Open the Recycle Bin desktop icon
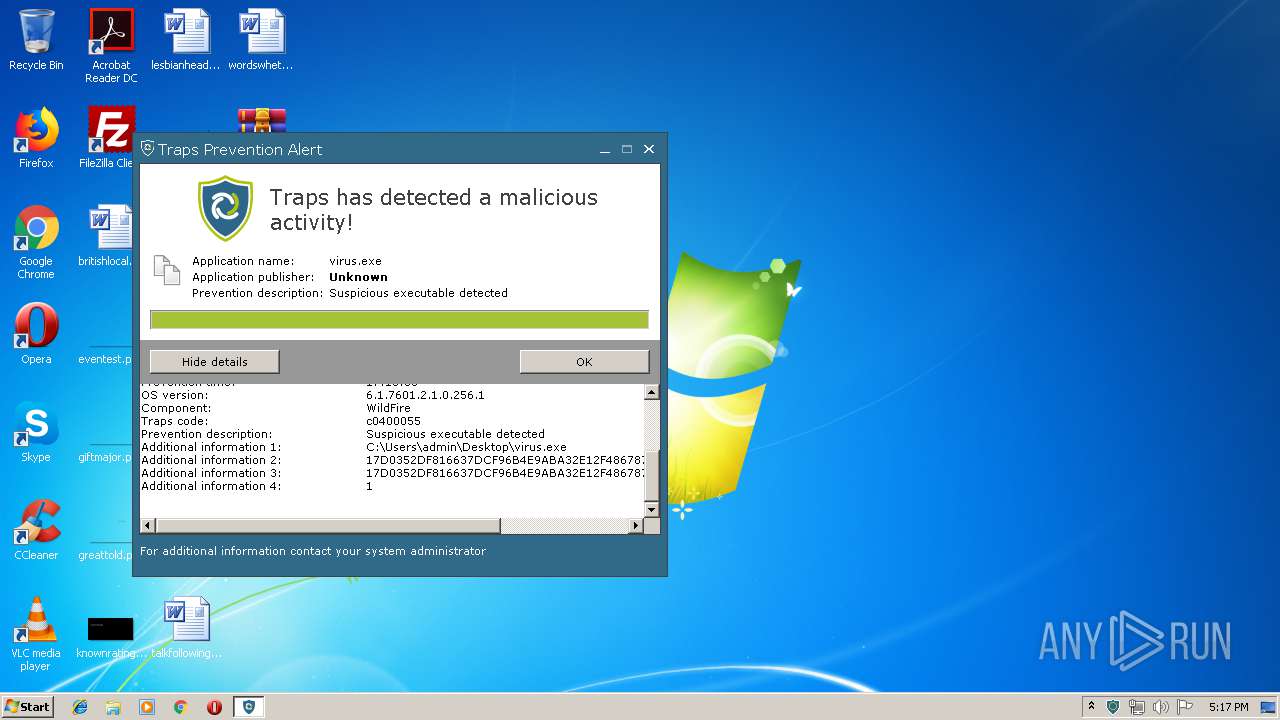Screen dimensions: 1280x720 click(x=36, y=40)
